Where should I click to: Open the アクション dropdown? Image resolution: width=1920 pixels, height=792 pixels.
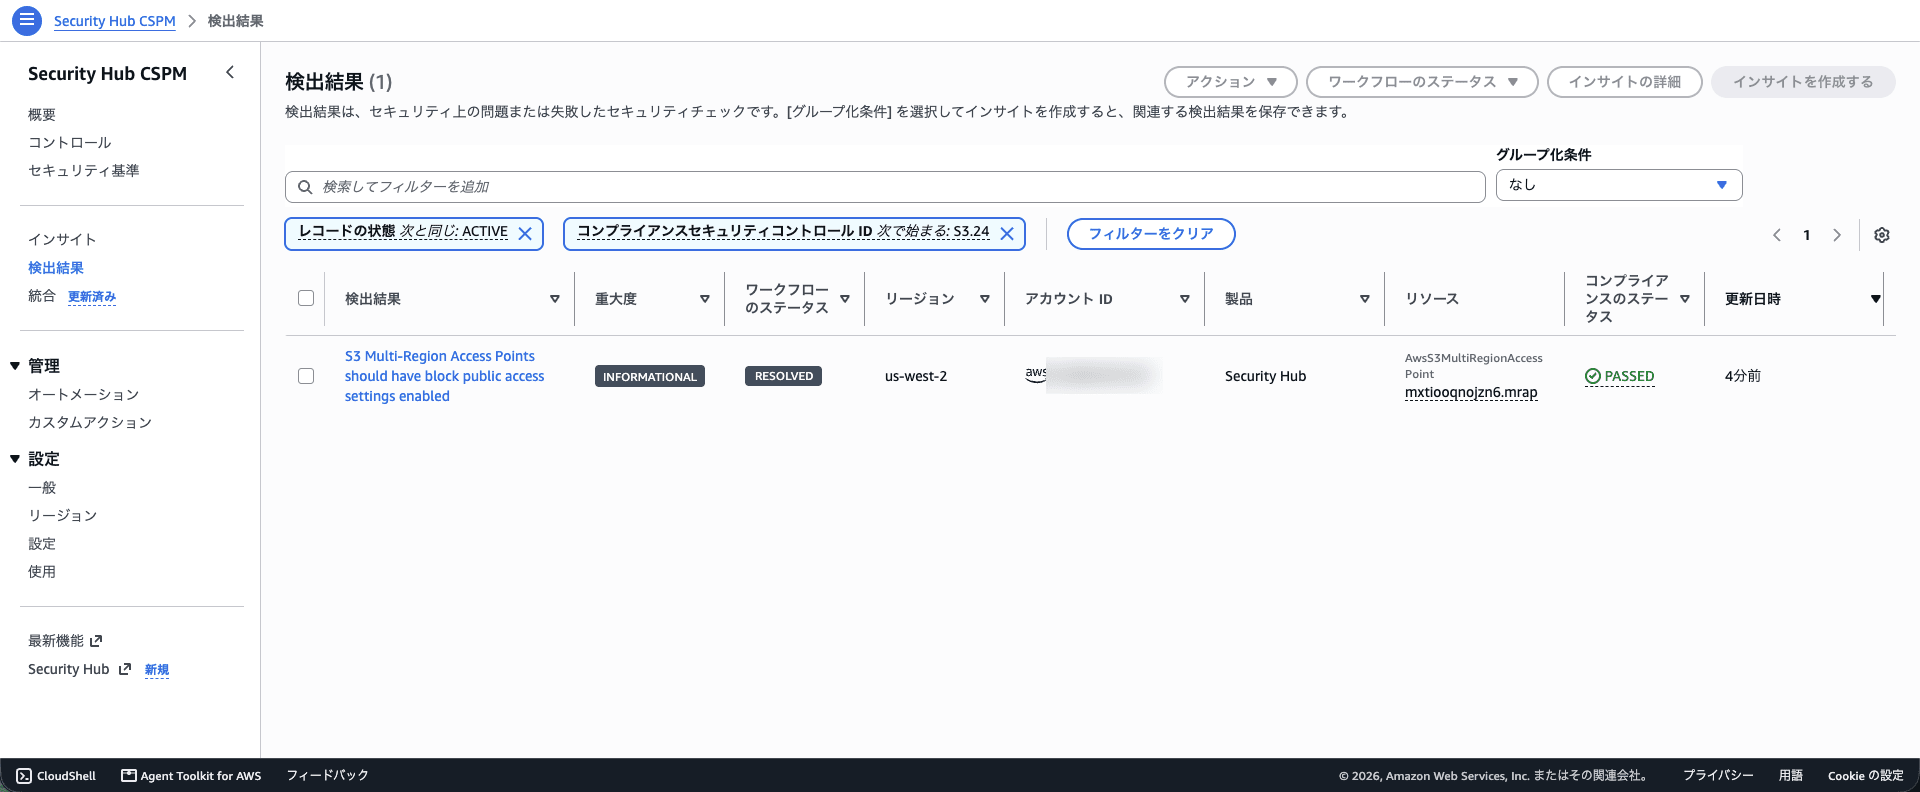[1231, 82]
